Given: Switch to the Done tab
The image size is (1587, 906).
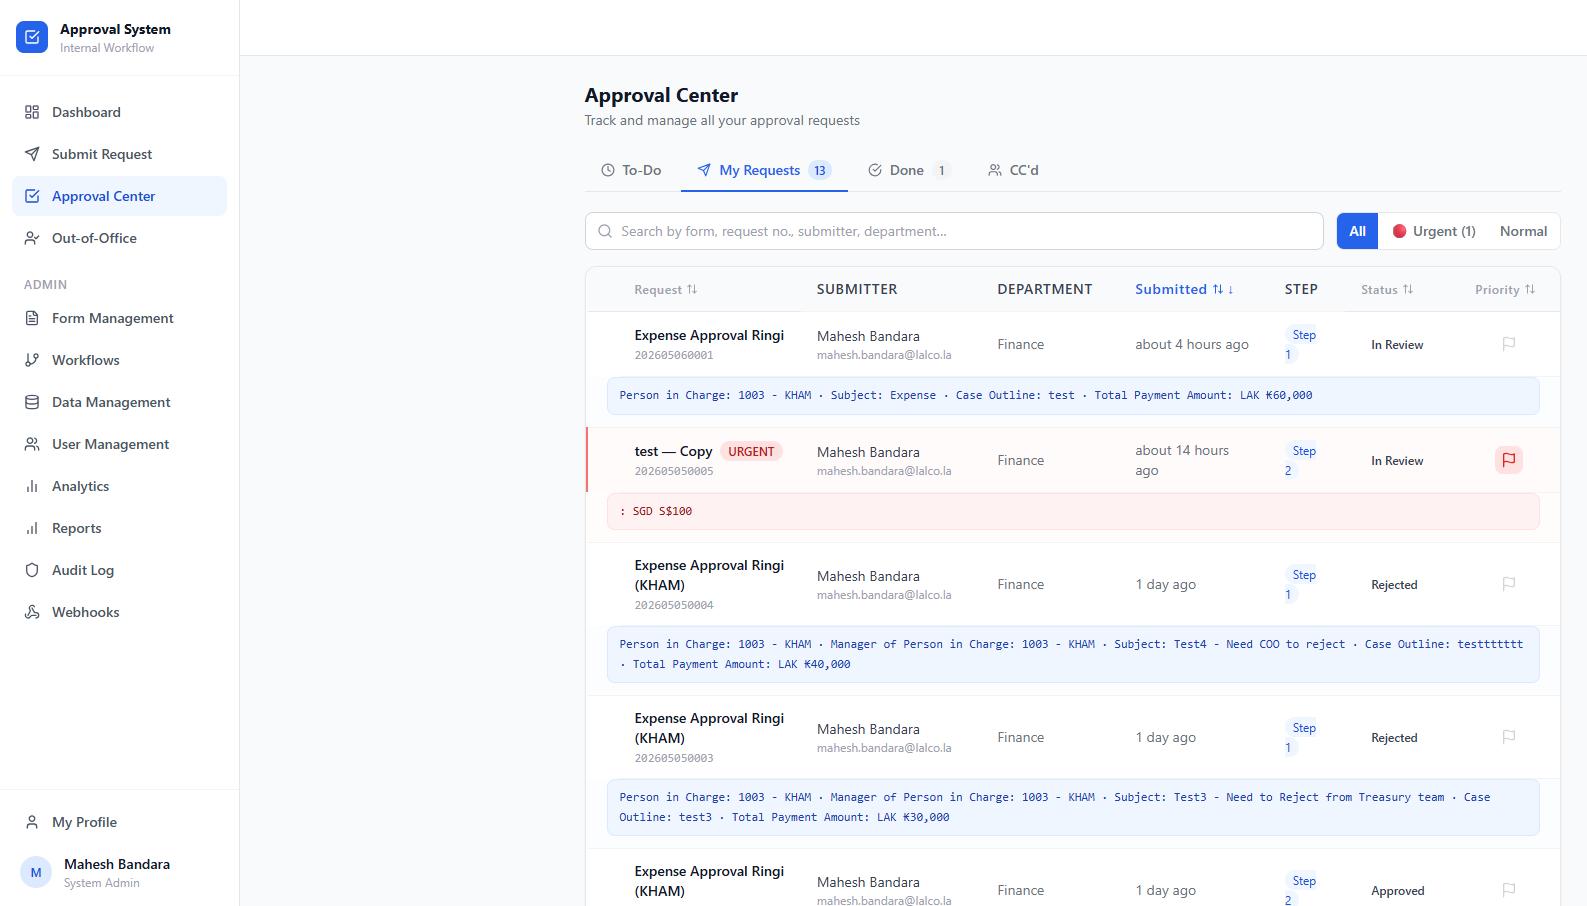Looking at the screenshot, I should point(907,170).
